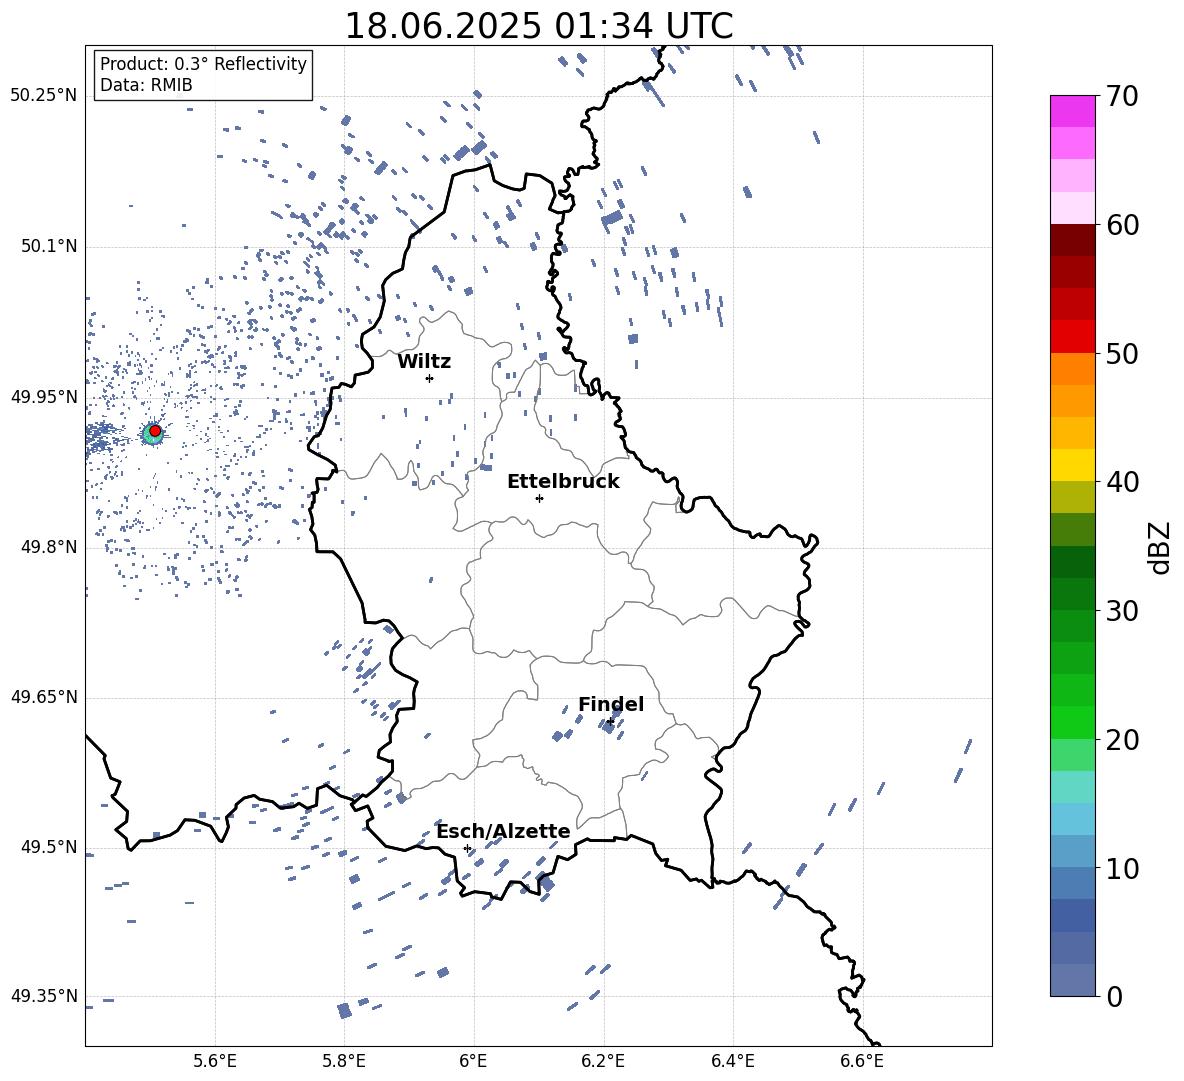1184x1081 pixels.
Task: Click the 6.4°E longitude label
Action: (732, 1061)
